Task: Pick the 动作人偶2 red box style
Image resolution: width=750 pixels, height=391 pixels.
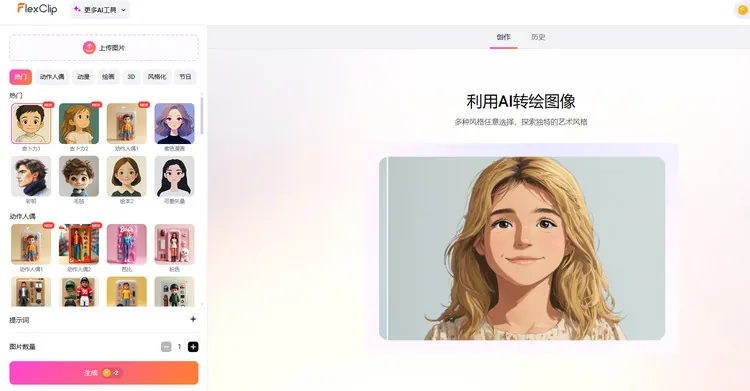Action: tap(79, 244)
